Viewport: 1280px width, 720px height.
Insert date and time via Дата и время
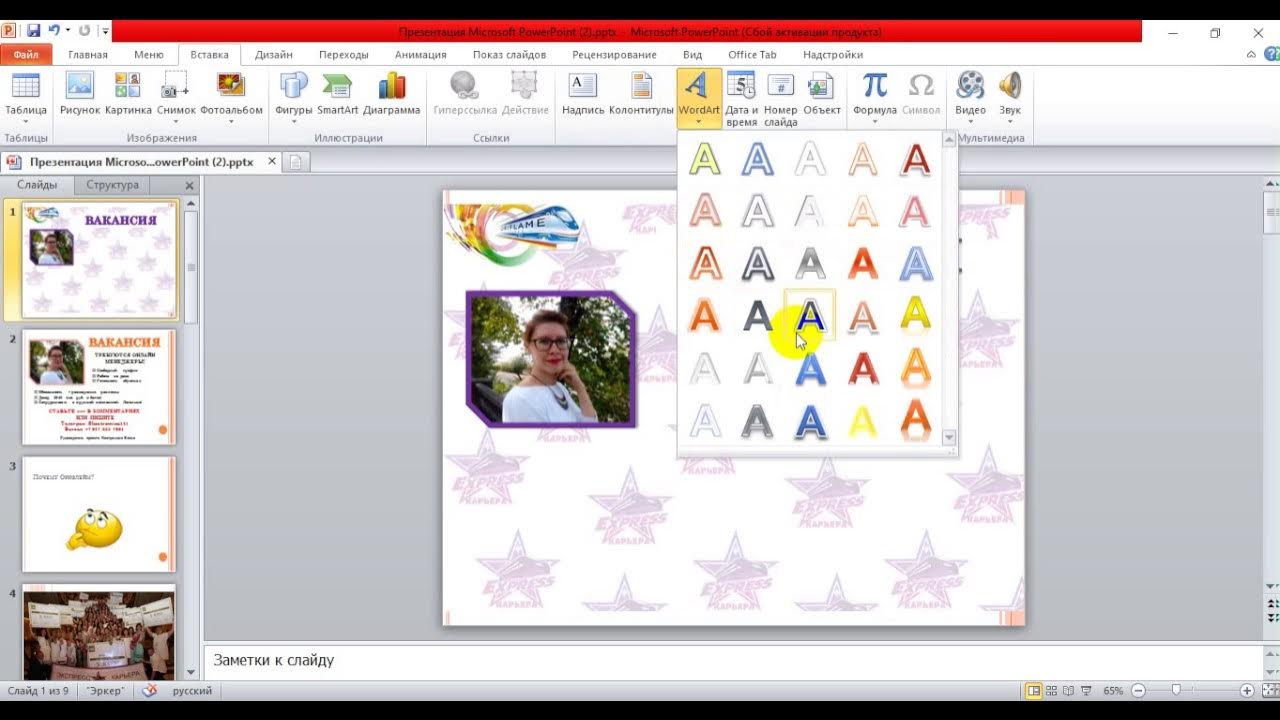[x=741, y=98]
